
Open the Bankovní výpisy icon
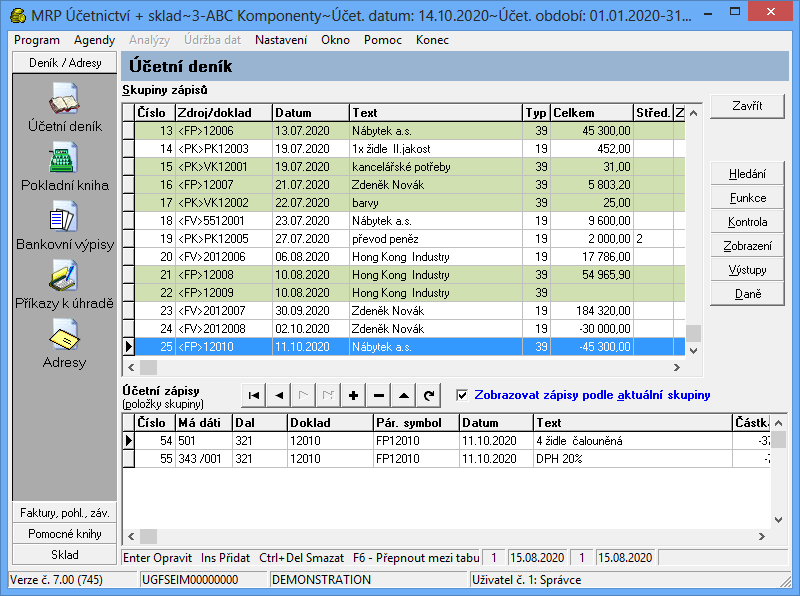64,220
